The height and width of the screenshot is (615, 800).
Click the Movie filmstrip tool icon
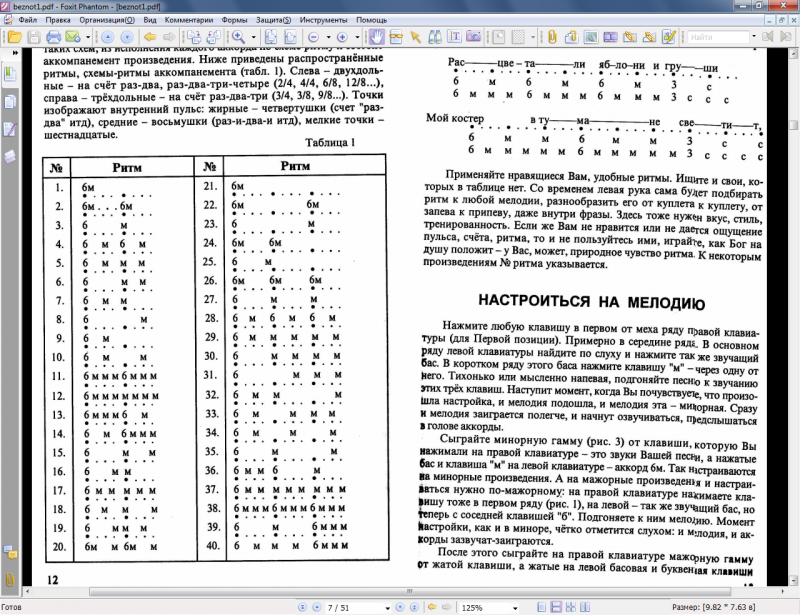click(x=610, y=37)
